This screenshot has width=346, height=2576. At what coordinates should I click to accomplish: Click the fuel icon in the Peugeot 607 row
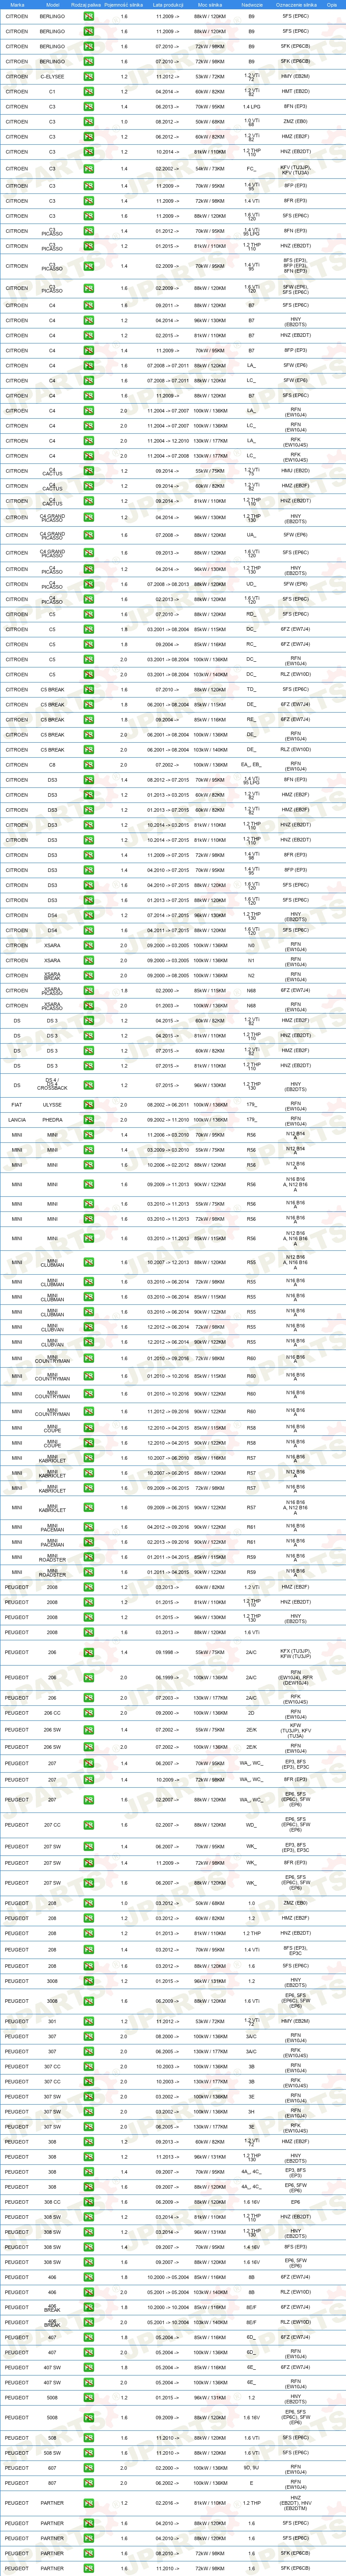tap(88, 2468)
